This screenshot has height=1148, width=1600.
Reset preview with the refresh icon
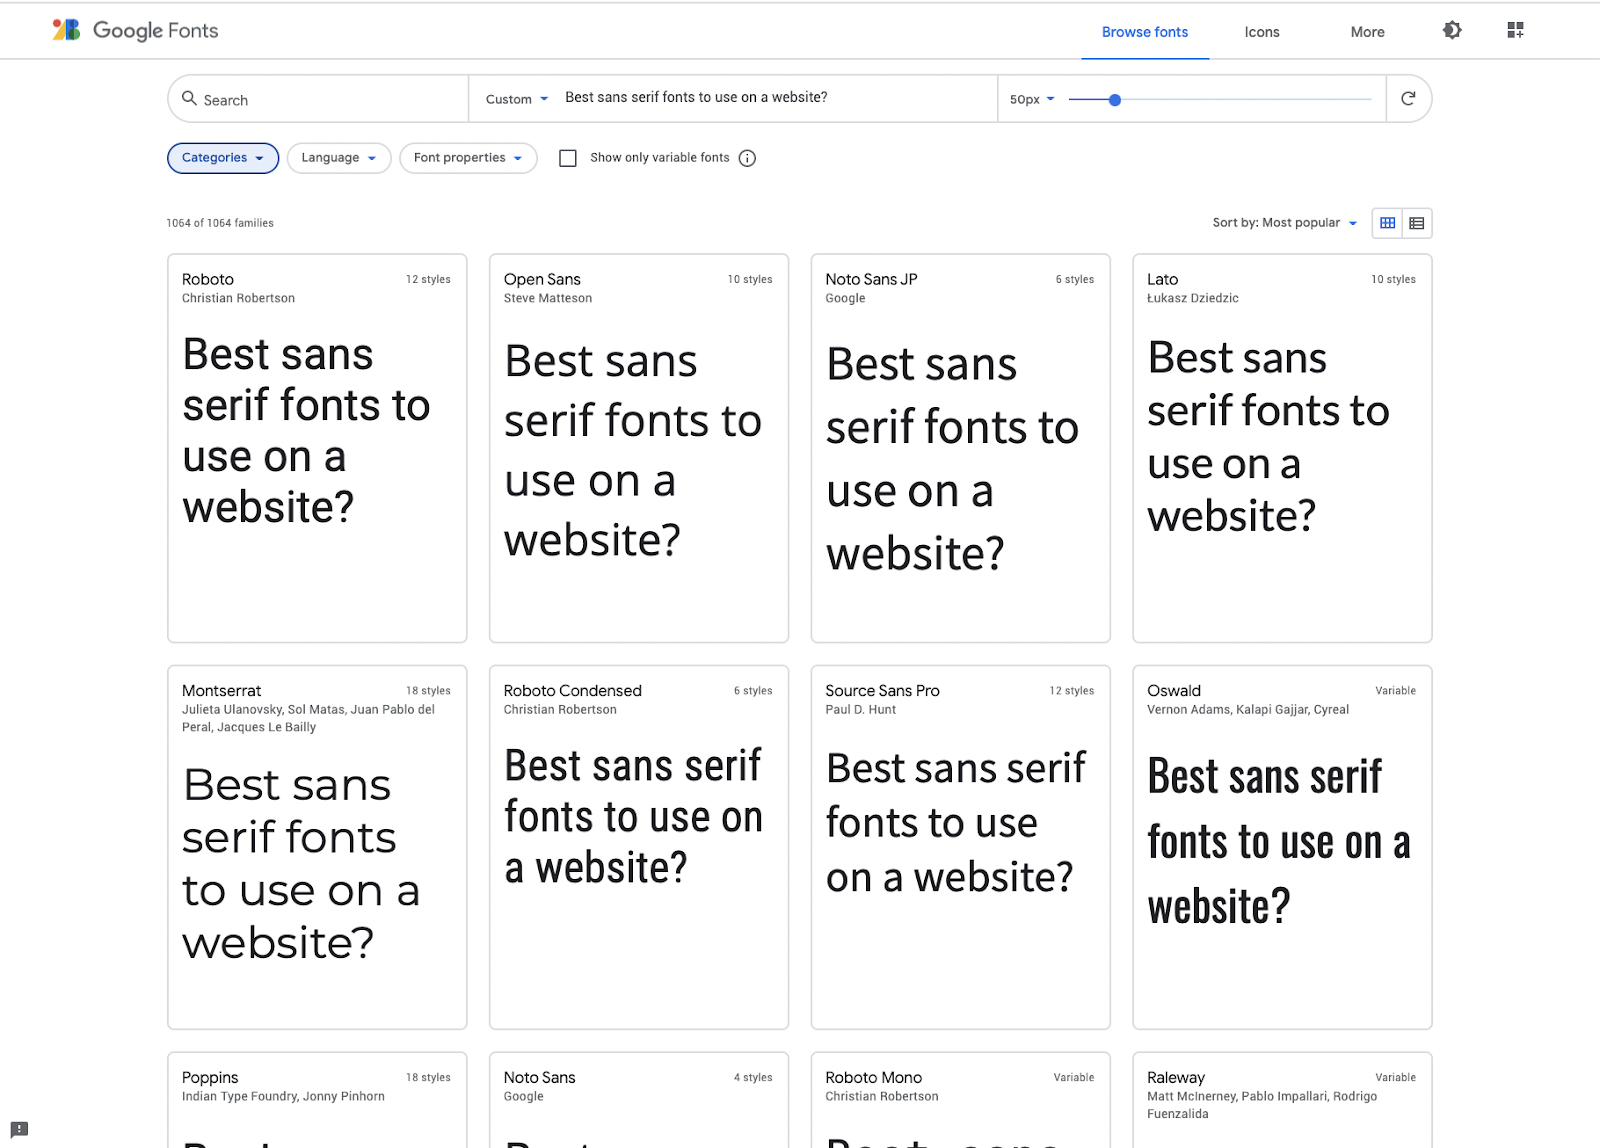[1408, 98]
